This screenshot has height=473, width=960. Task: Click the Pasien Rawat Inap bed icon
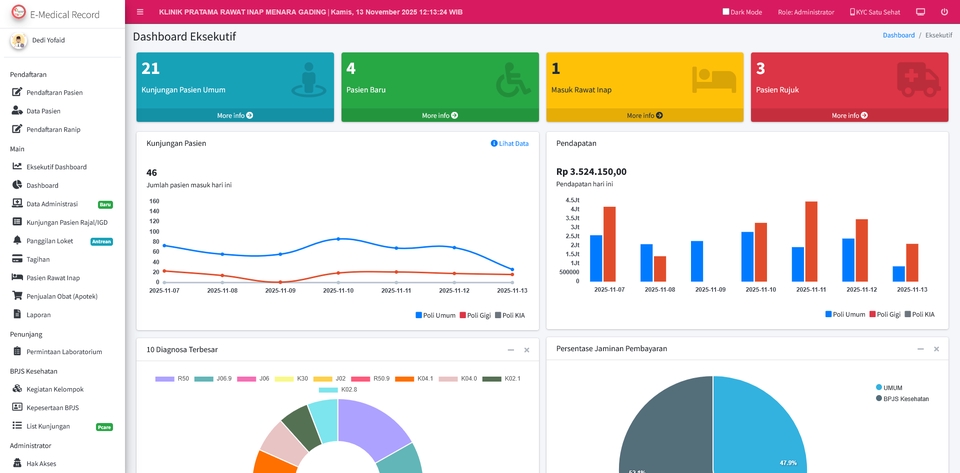tap(17, 278)
